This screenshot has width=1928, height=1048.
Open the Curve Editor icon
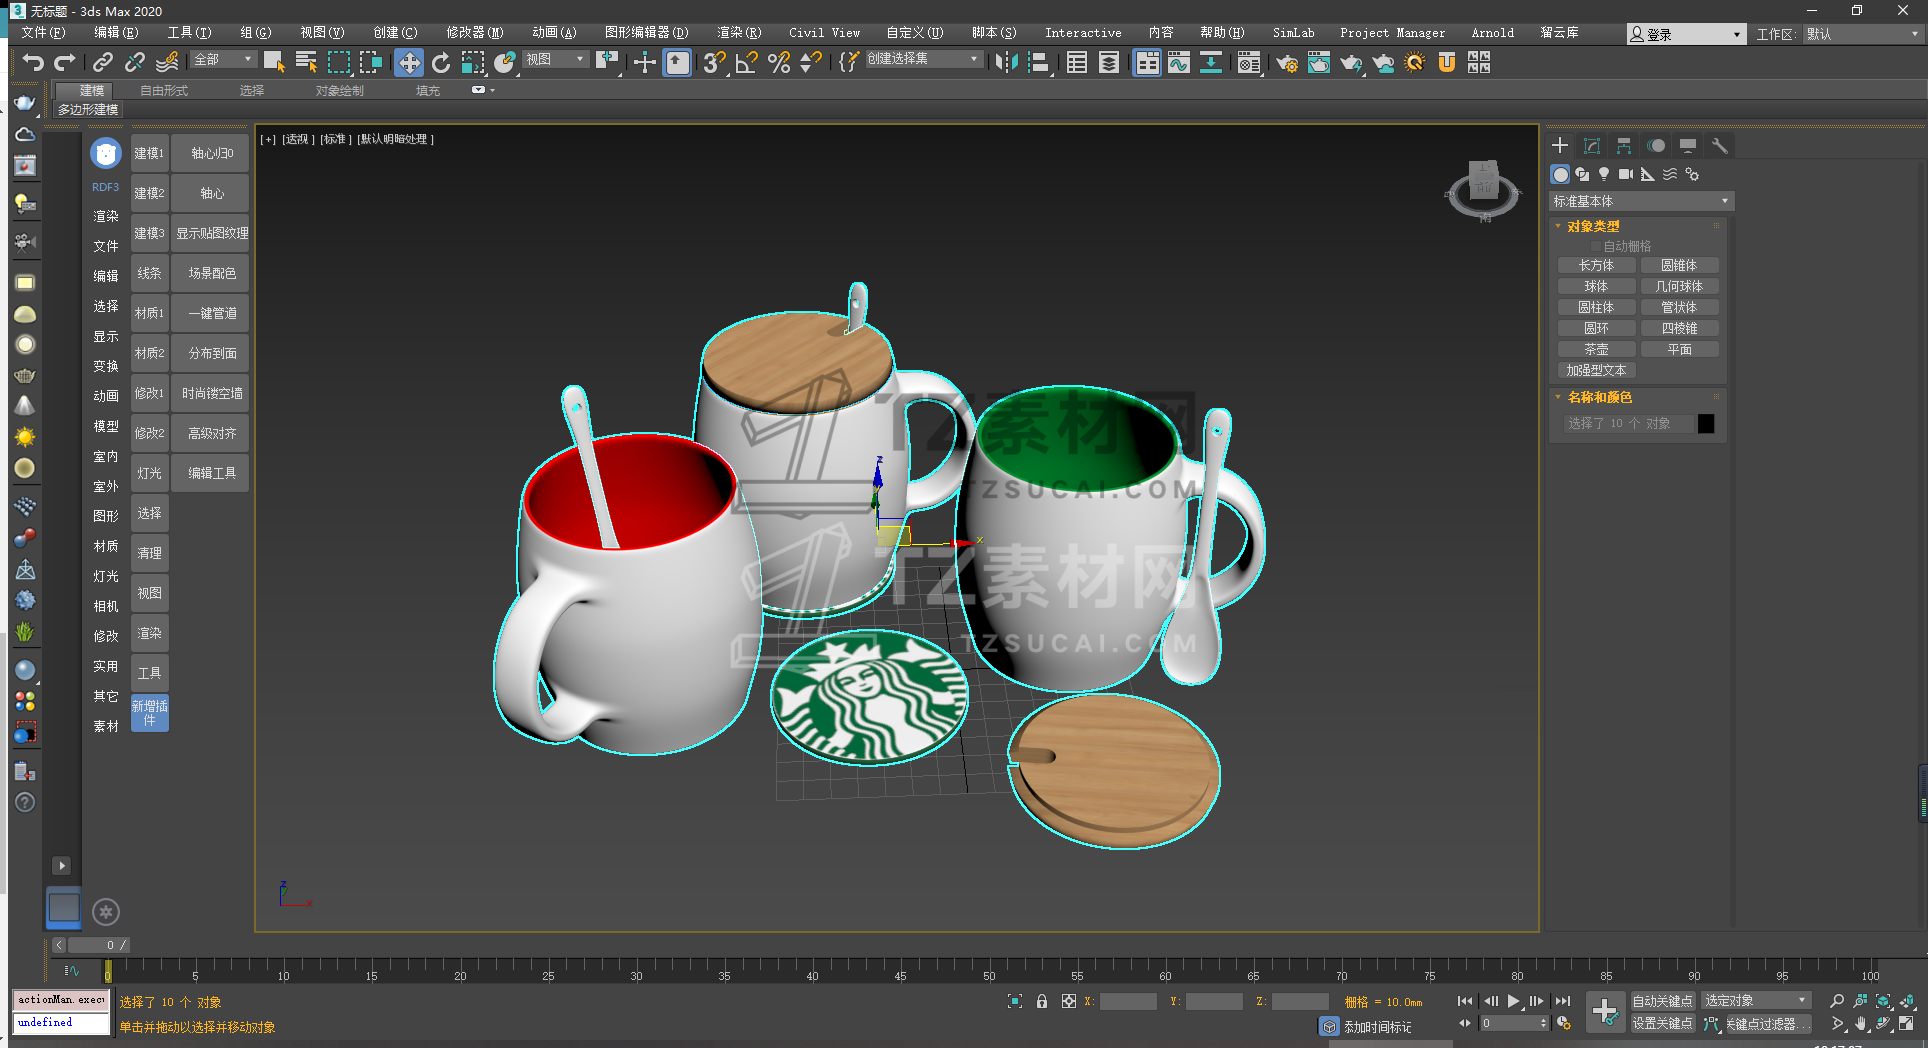[x=1179, y=62]
